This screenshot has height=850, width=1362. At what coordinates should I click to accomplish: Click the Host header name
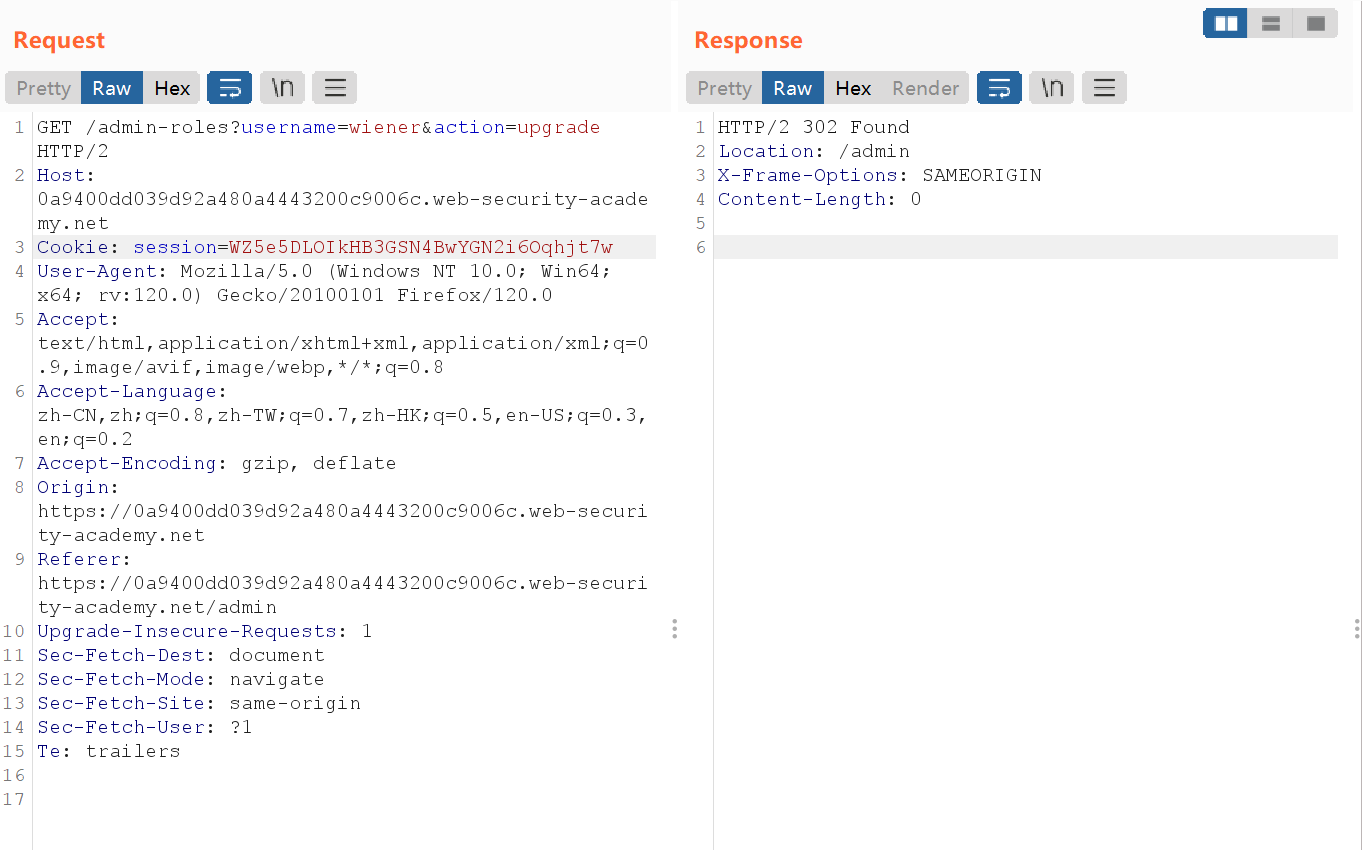click(61, 175)
